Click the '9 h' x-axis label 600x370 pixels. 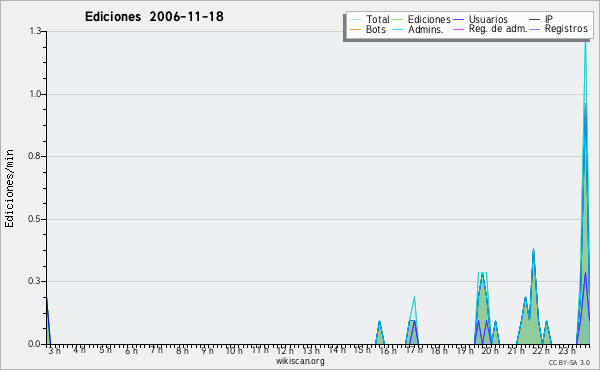(x=207, y=351)
